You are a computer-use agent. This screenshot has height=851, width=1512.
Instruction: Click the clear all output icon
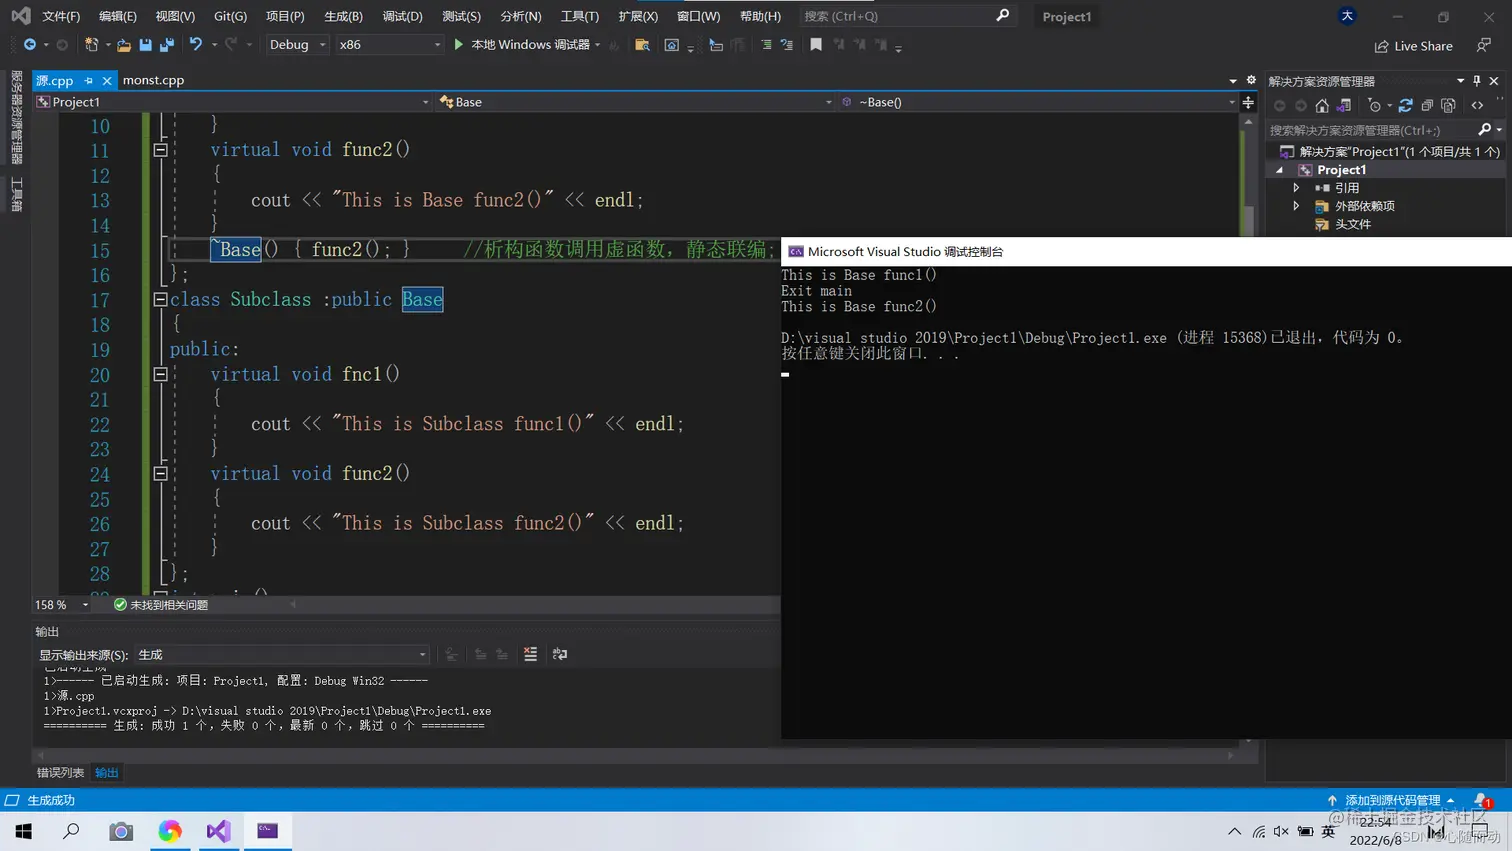(530, 654)
